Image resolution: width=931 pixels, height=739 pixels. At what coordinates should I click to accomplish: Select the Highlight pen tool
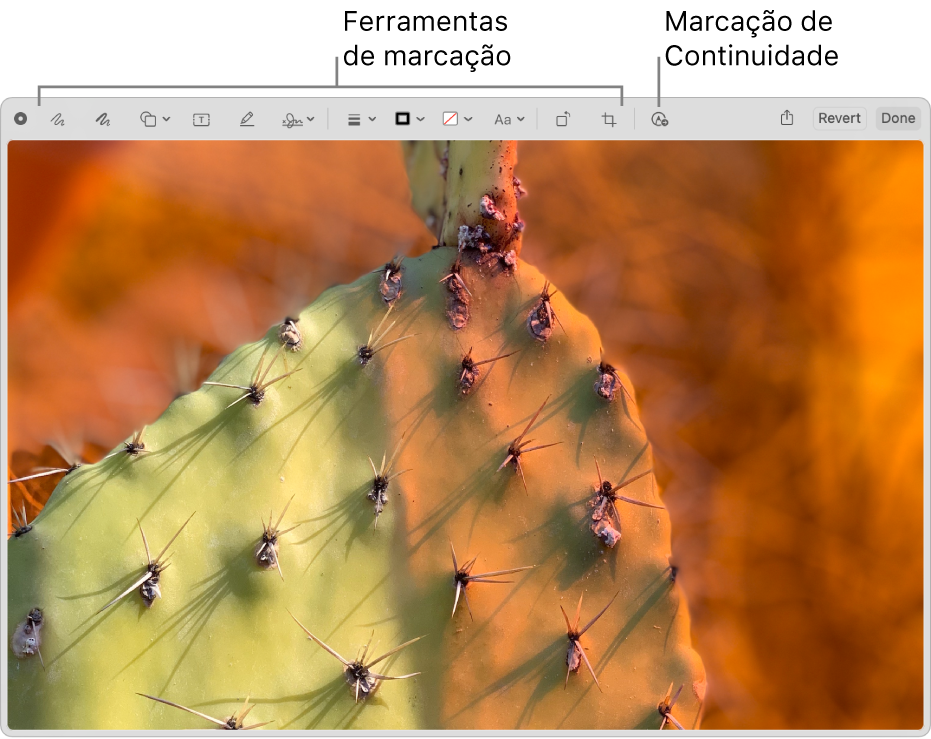tap(246, 119)
